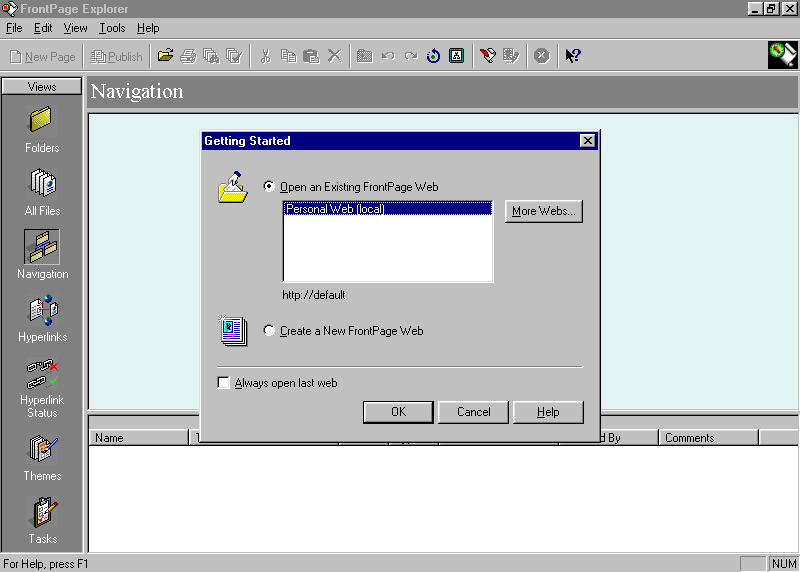Open the File menu

click(14, 28)
